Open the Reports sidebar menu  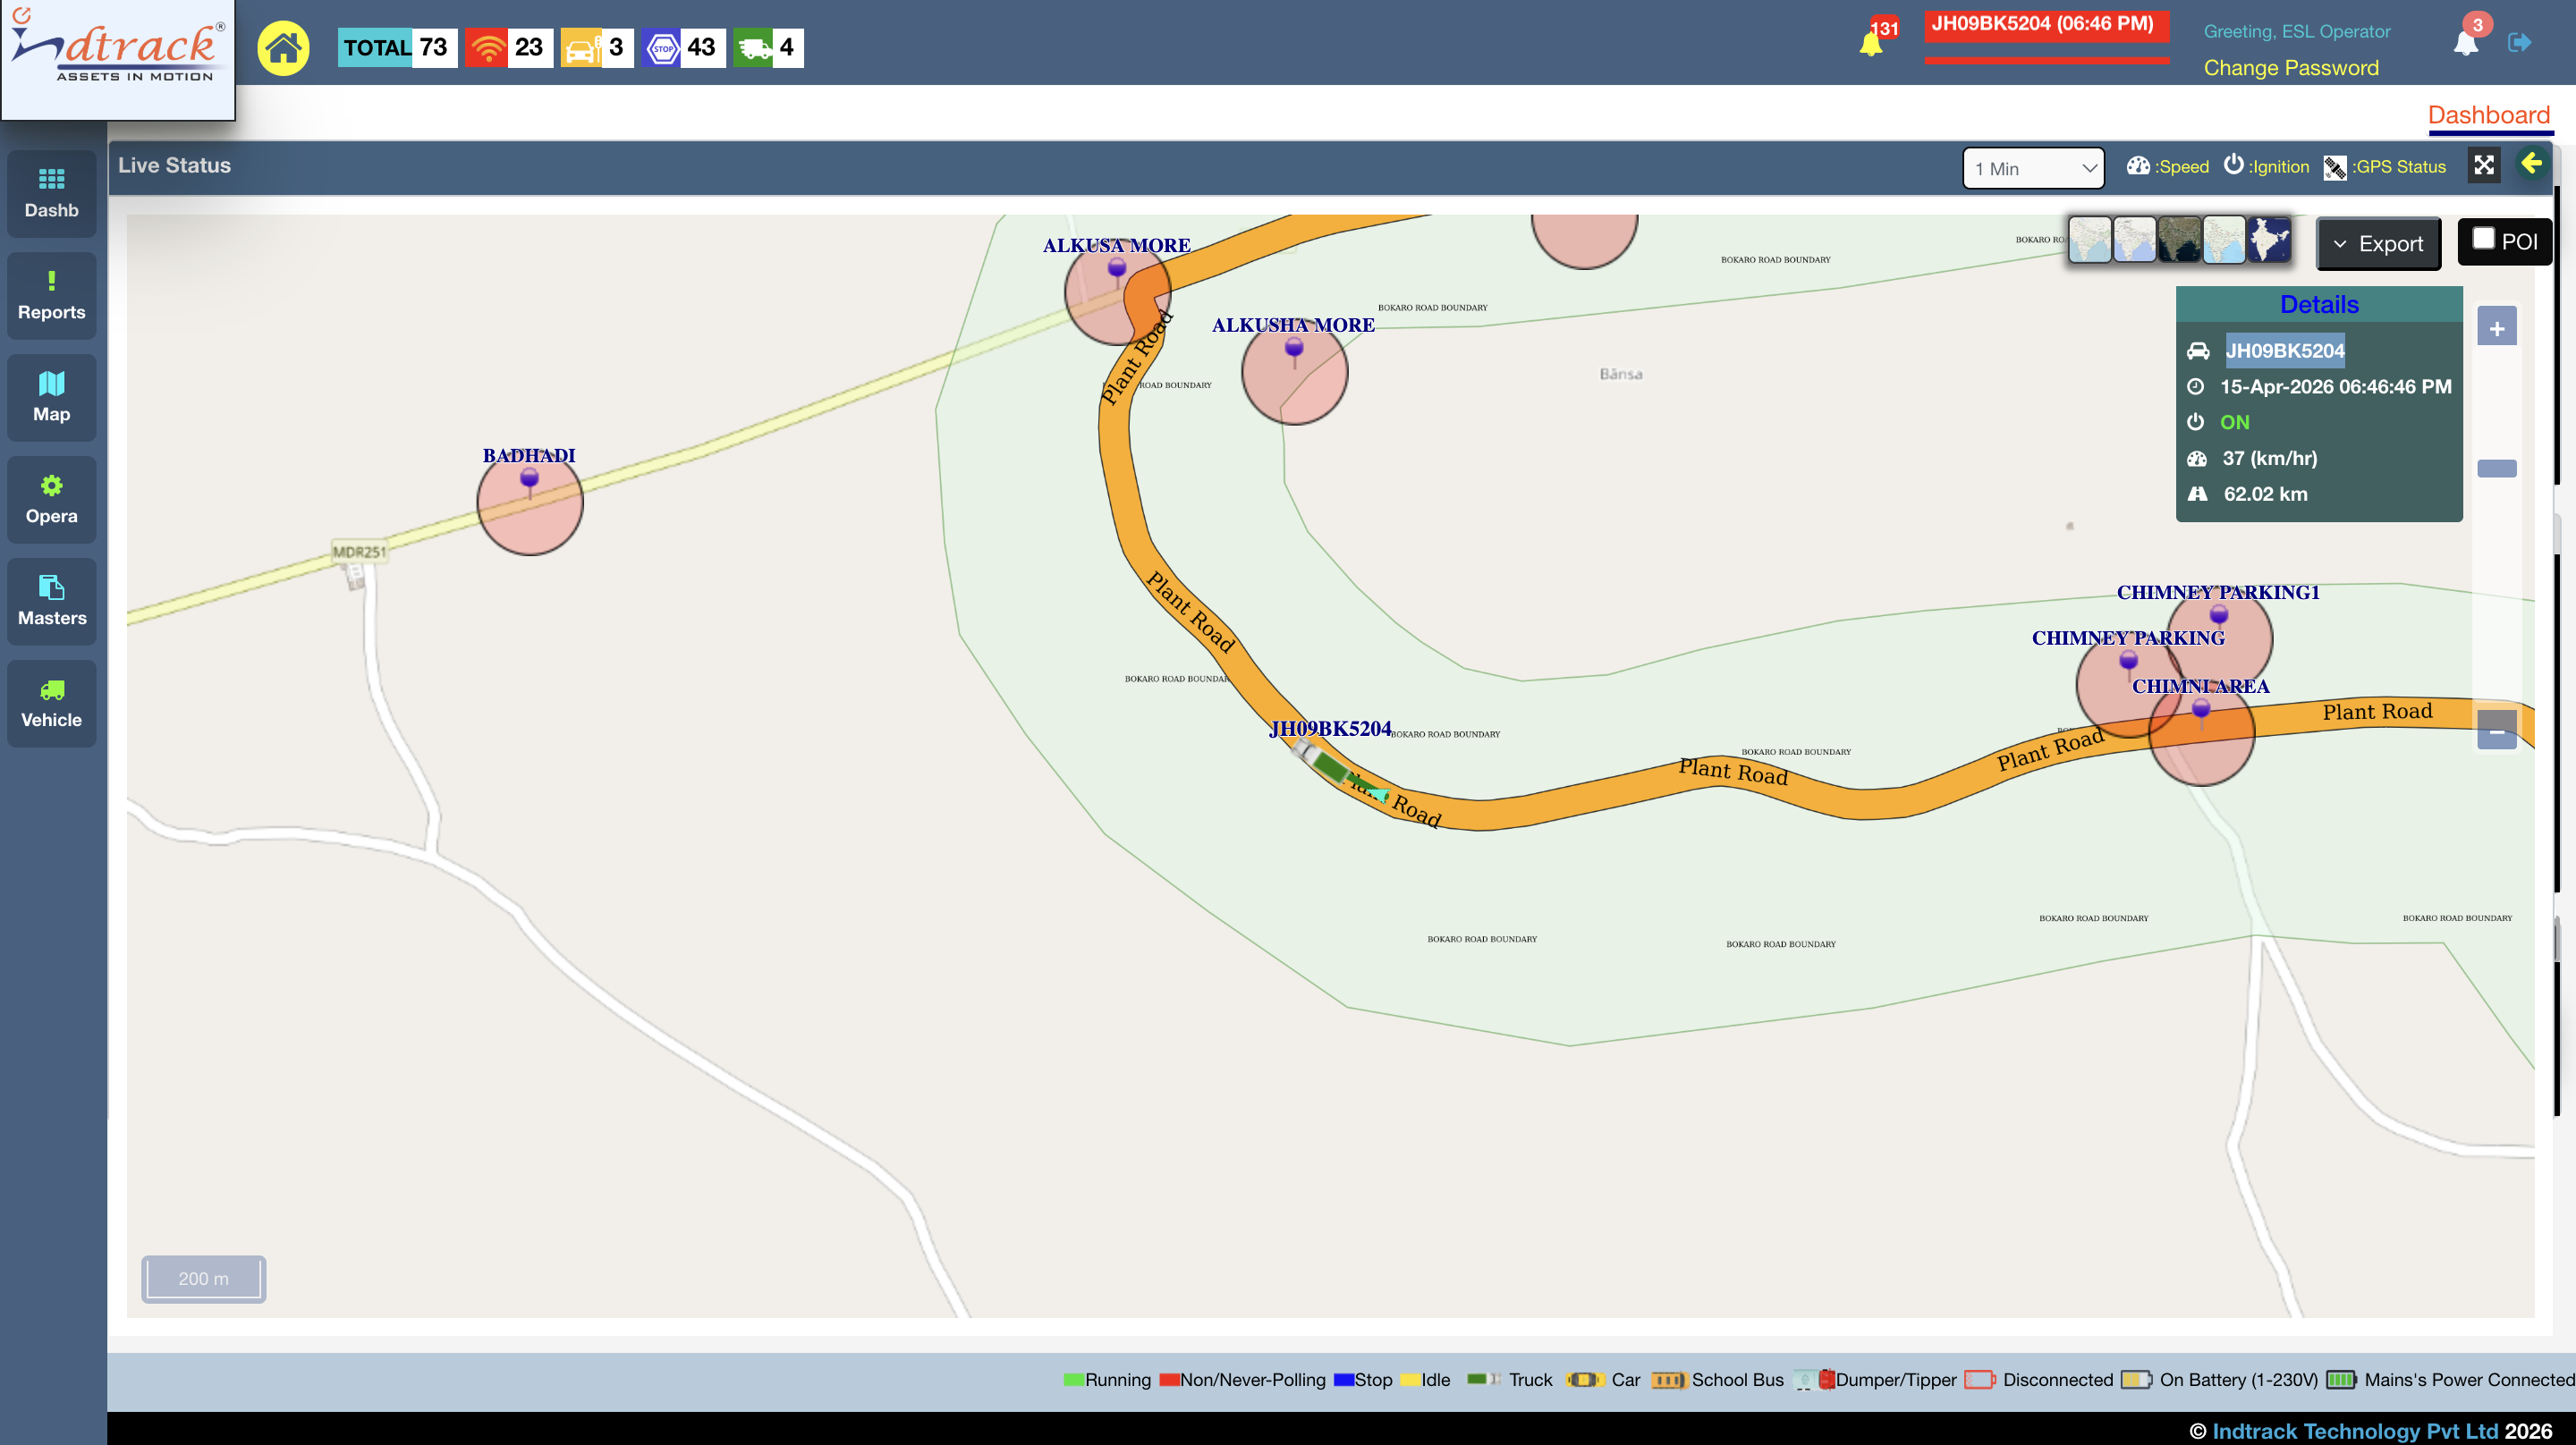coord(52,296)
